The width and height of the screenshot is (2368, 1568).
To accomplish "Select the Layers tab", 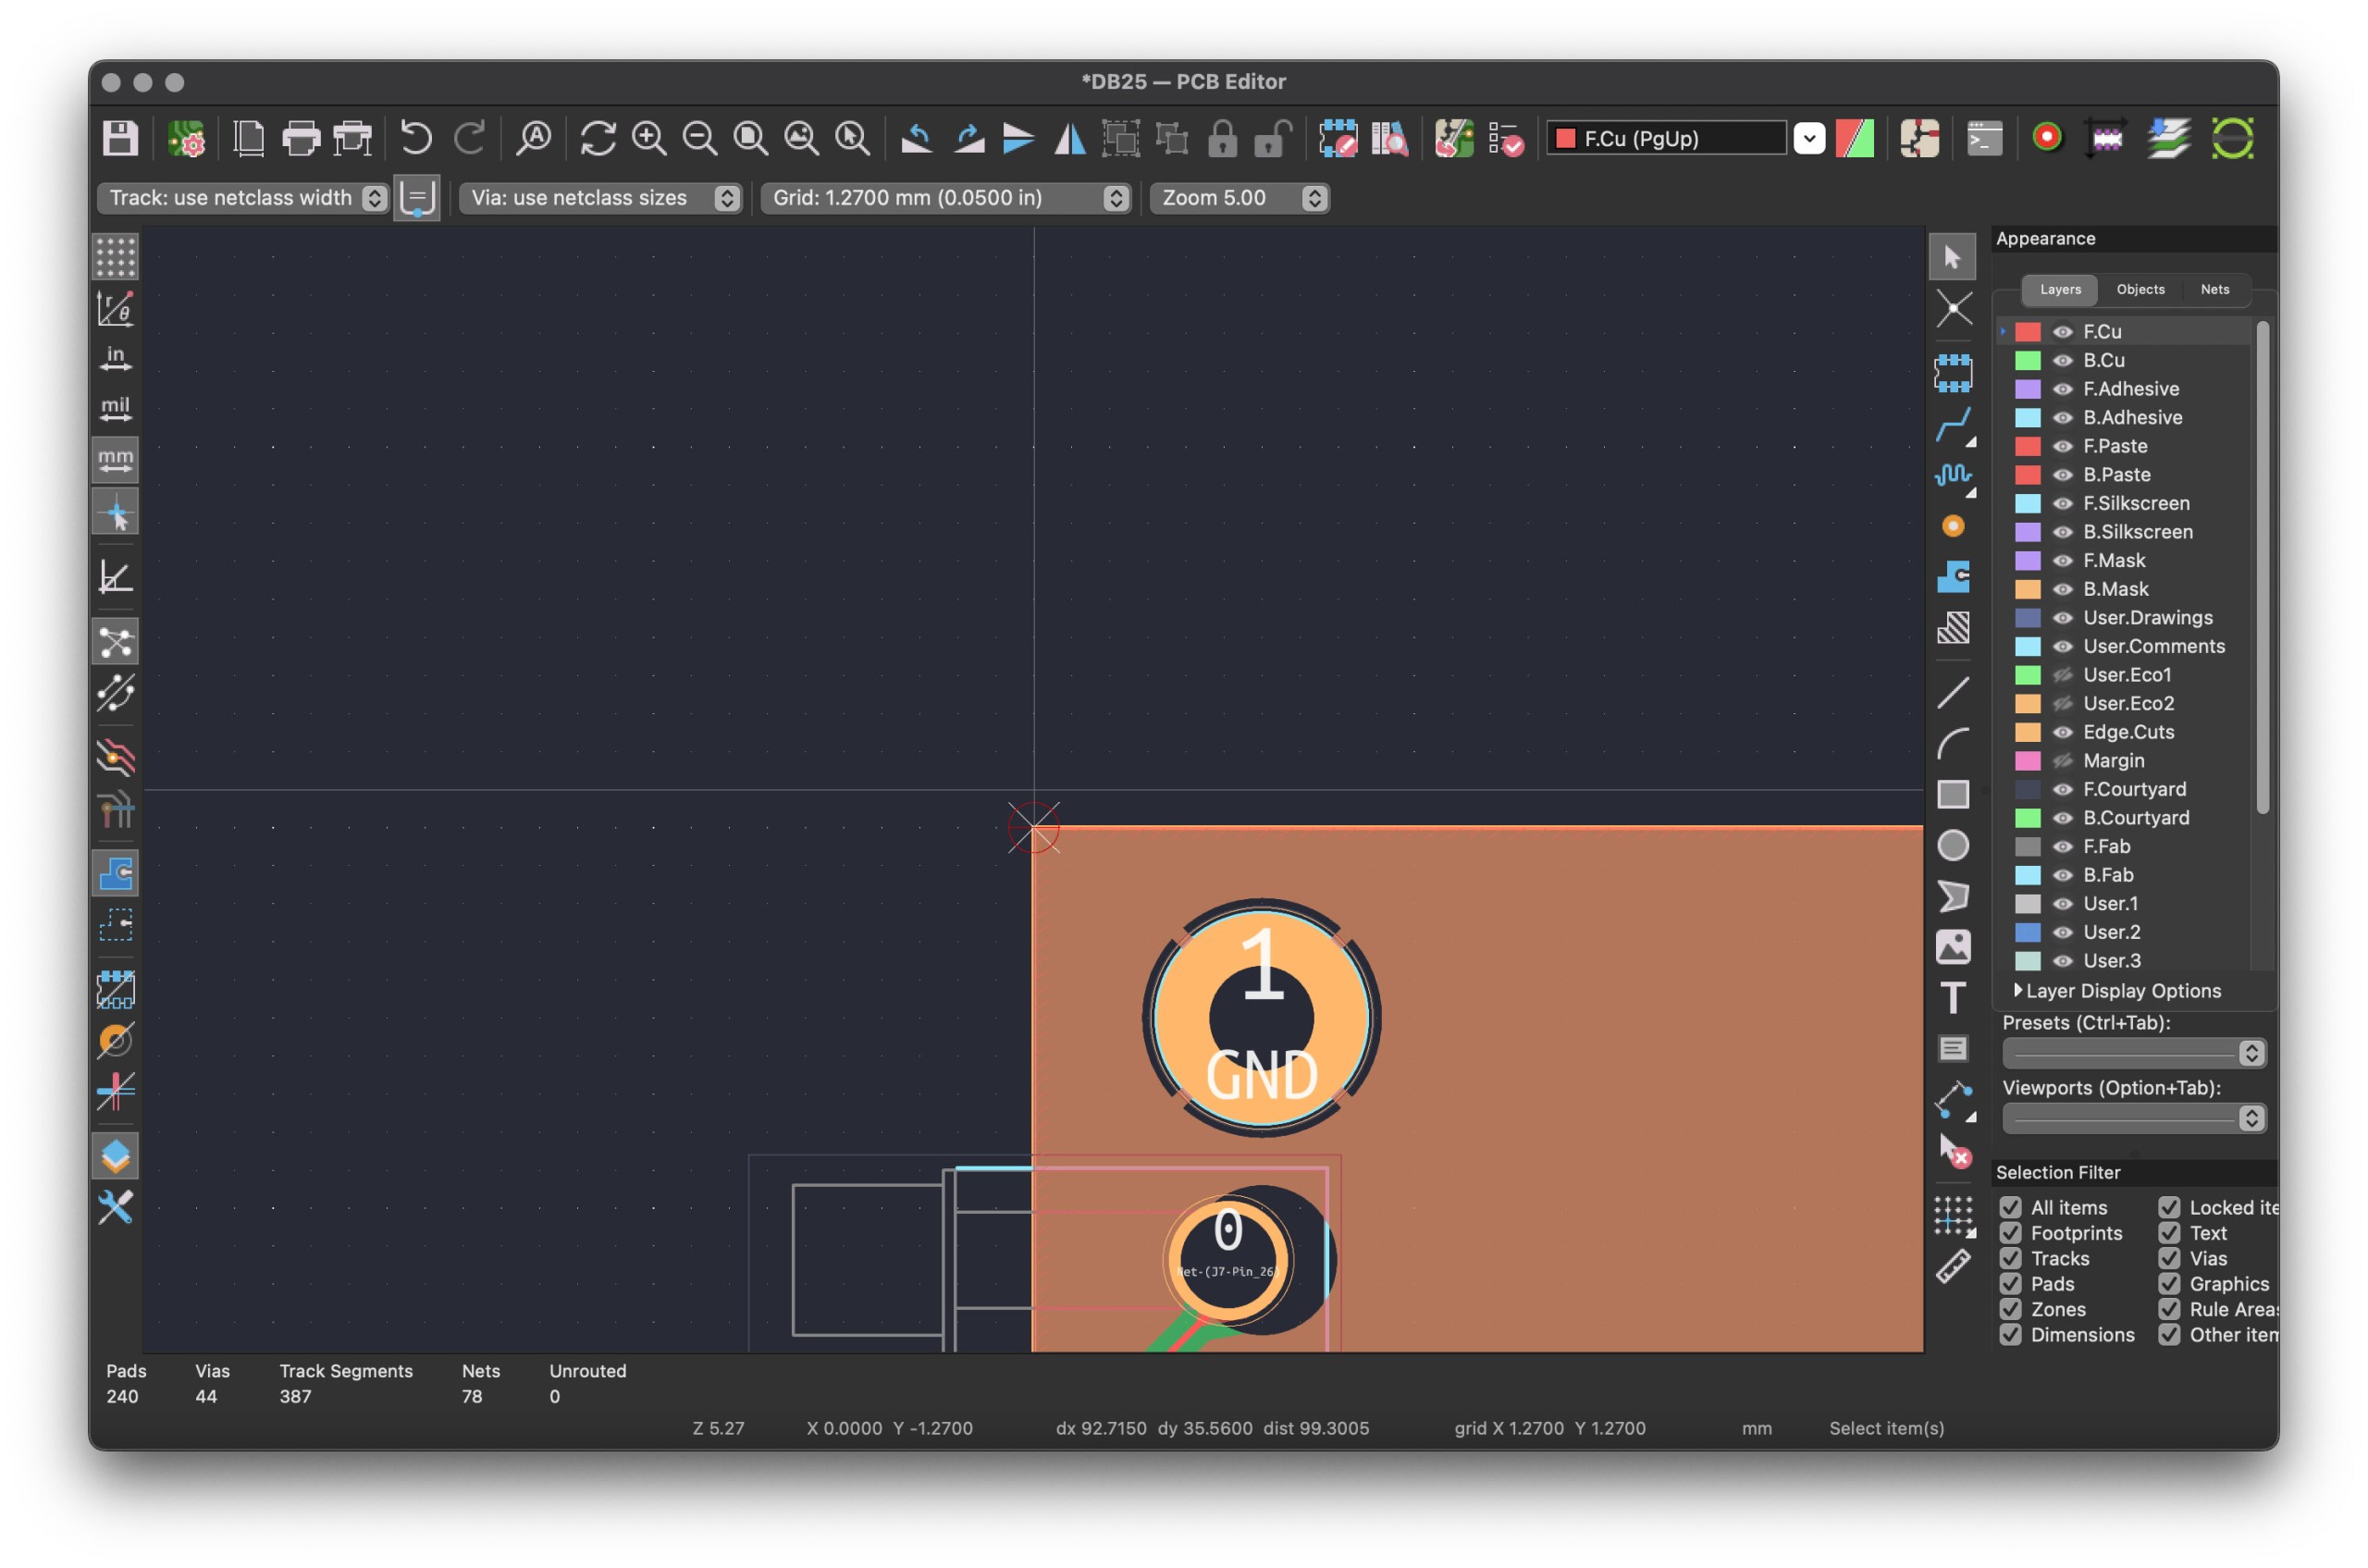I will point(2059,289).
